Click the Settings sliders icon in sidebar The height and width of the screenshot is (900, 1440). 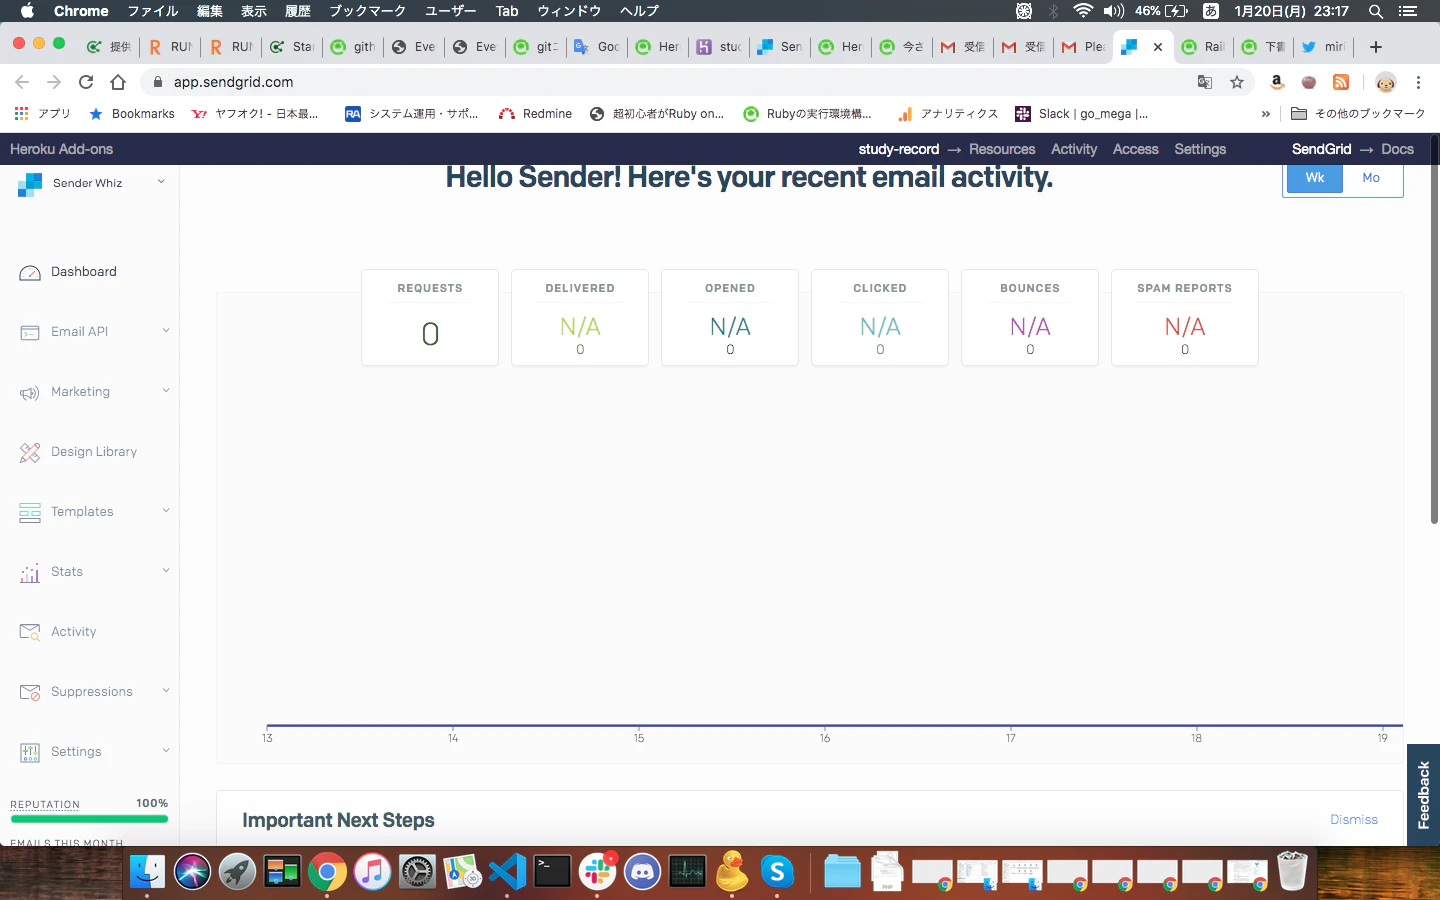point(30,752)
